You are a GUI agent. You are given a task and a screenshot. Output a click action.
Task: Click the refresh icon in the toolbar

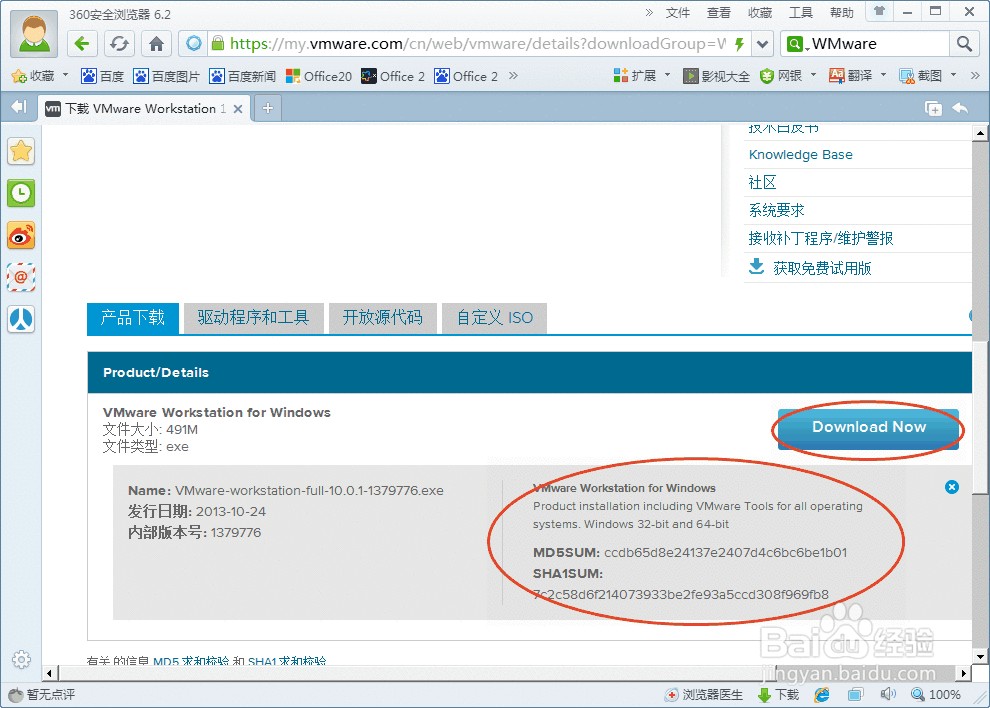119,43
